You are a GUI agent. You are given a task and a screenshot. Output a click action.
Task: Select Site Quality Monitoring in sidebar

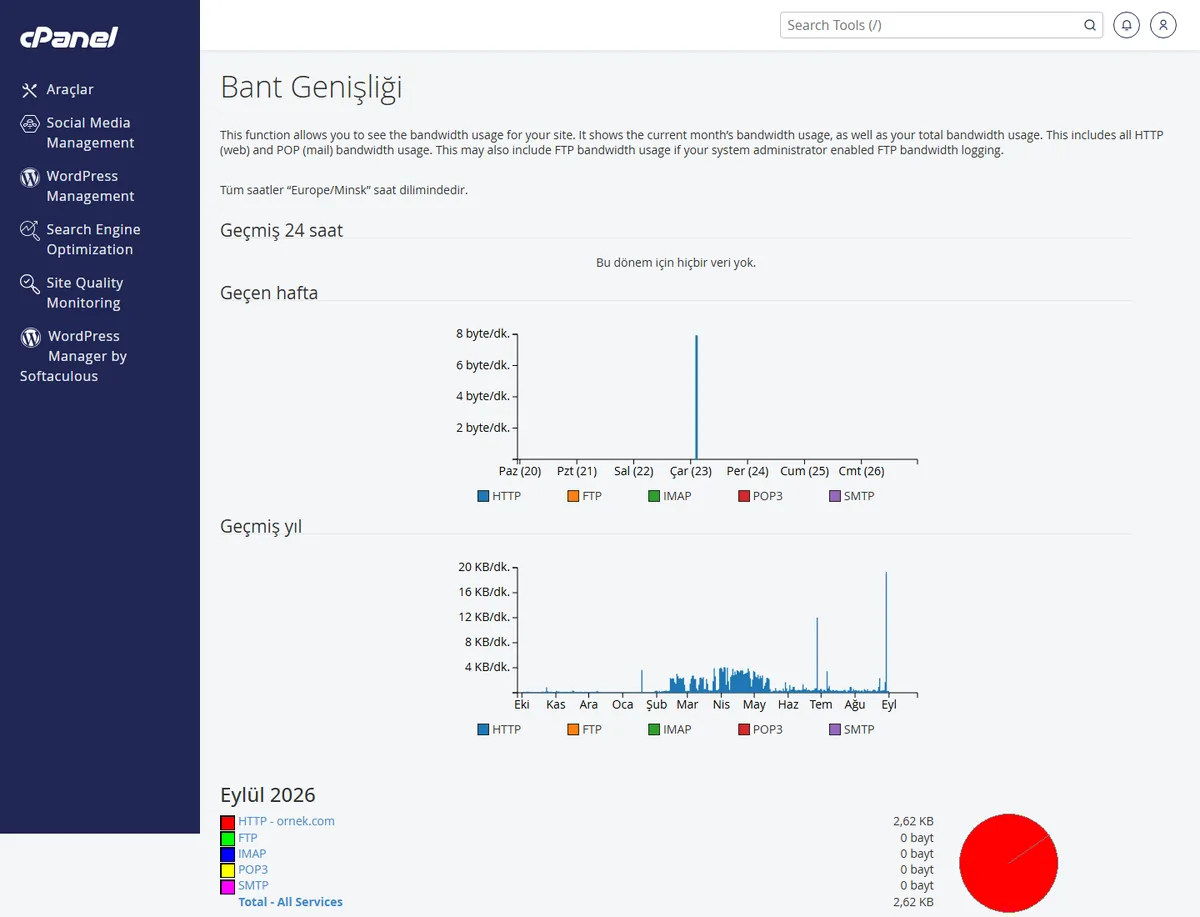click(x=85, y=293)
